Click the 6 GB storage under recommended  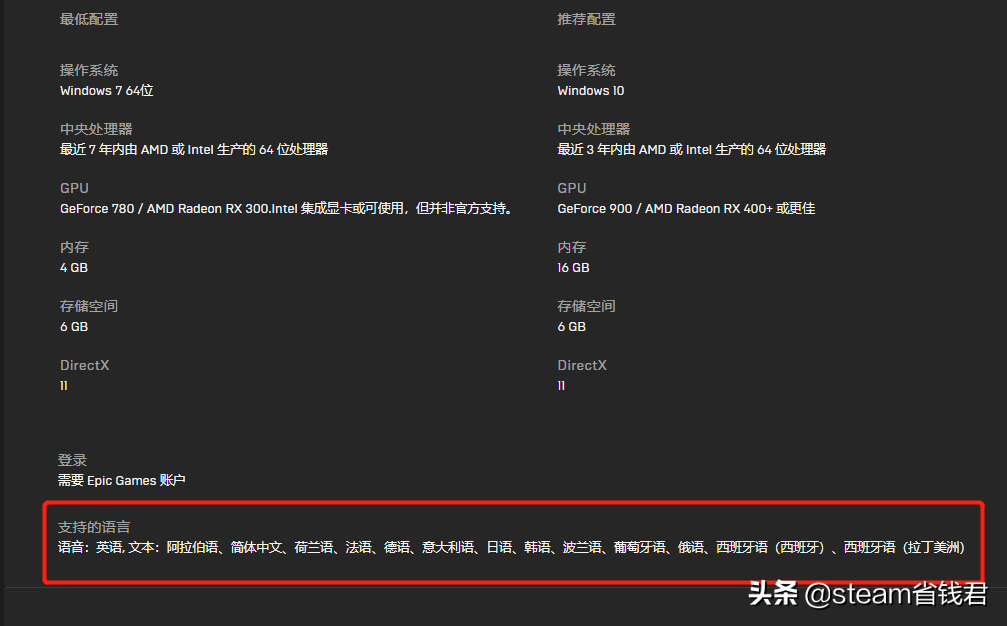point(572,327)
